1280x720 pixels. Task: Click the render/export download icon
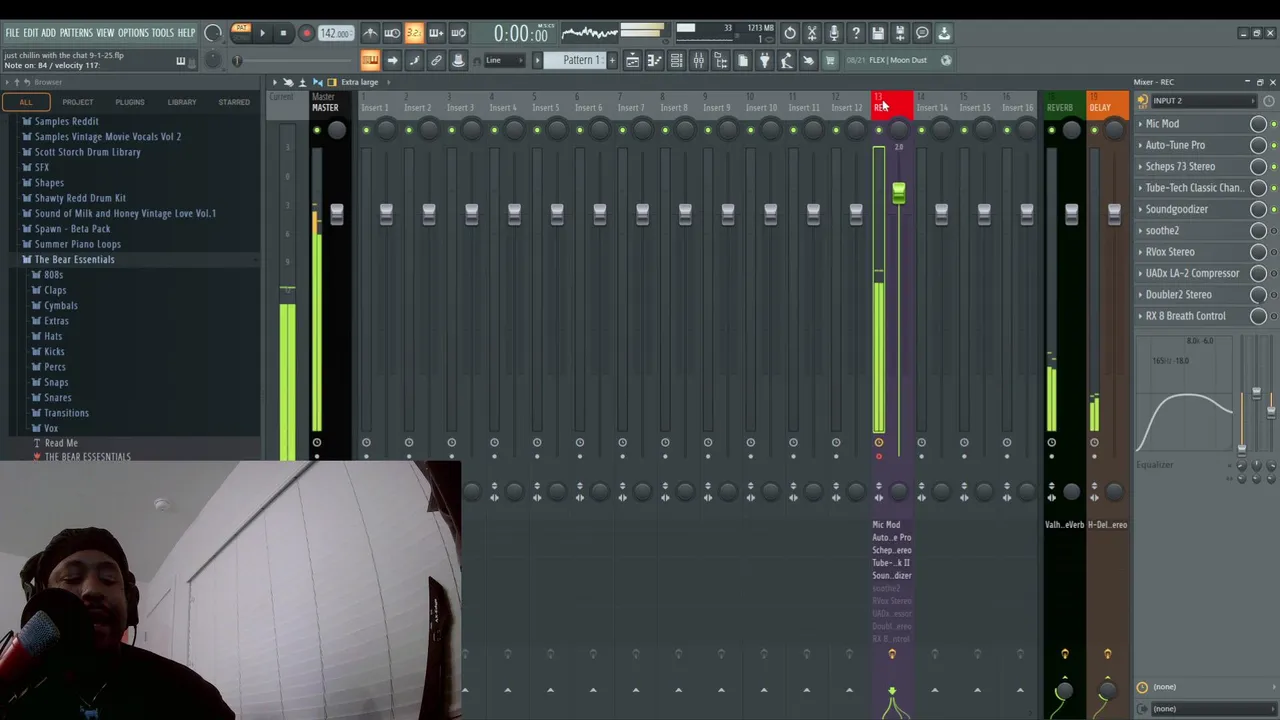coord(944,33)
